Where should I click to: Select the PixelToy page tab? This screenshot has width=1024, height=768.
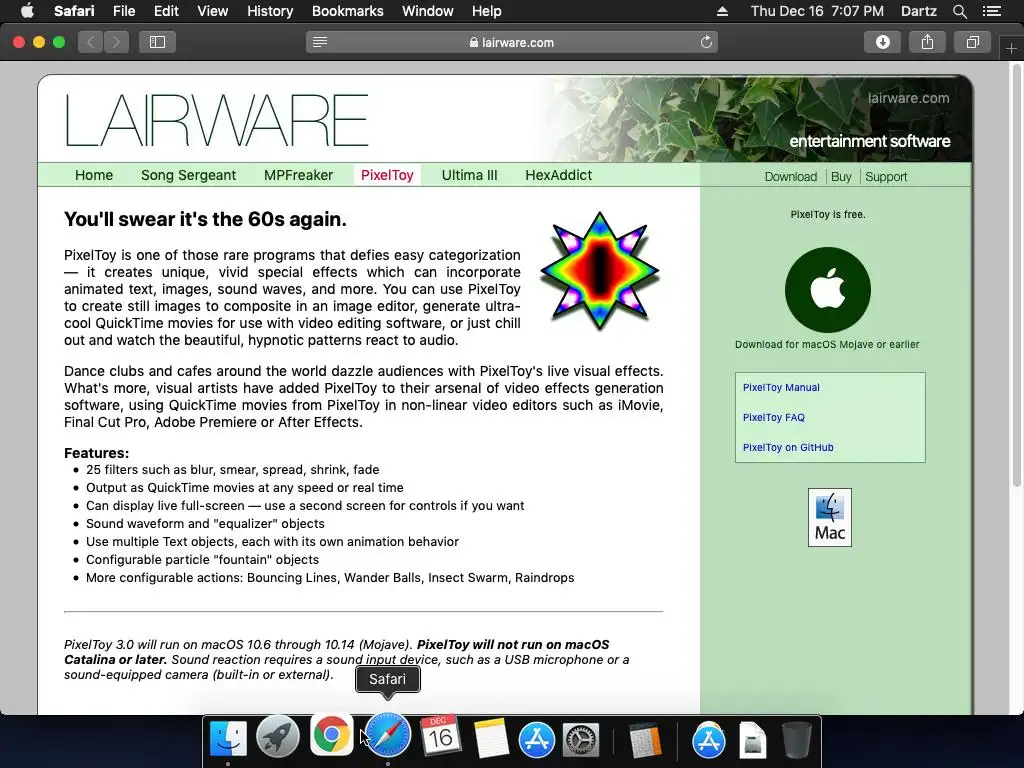tap(387, 175)
